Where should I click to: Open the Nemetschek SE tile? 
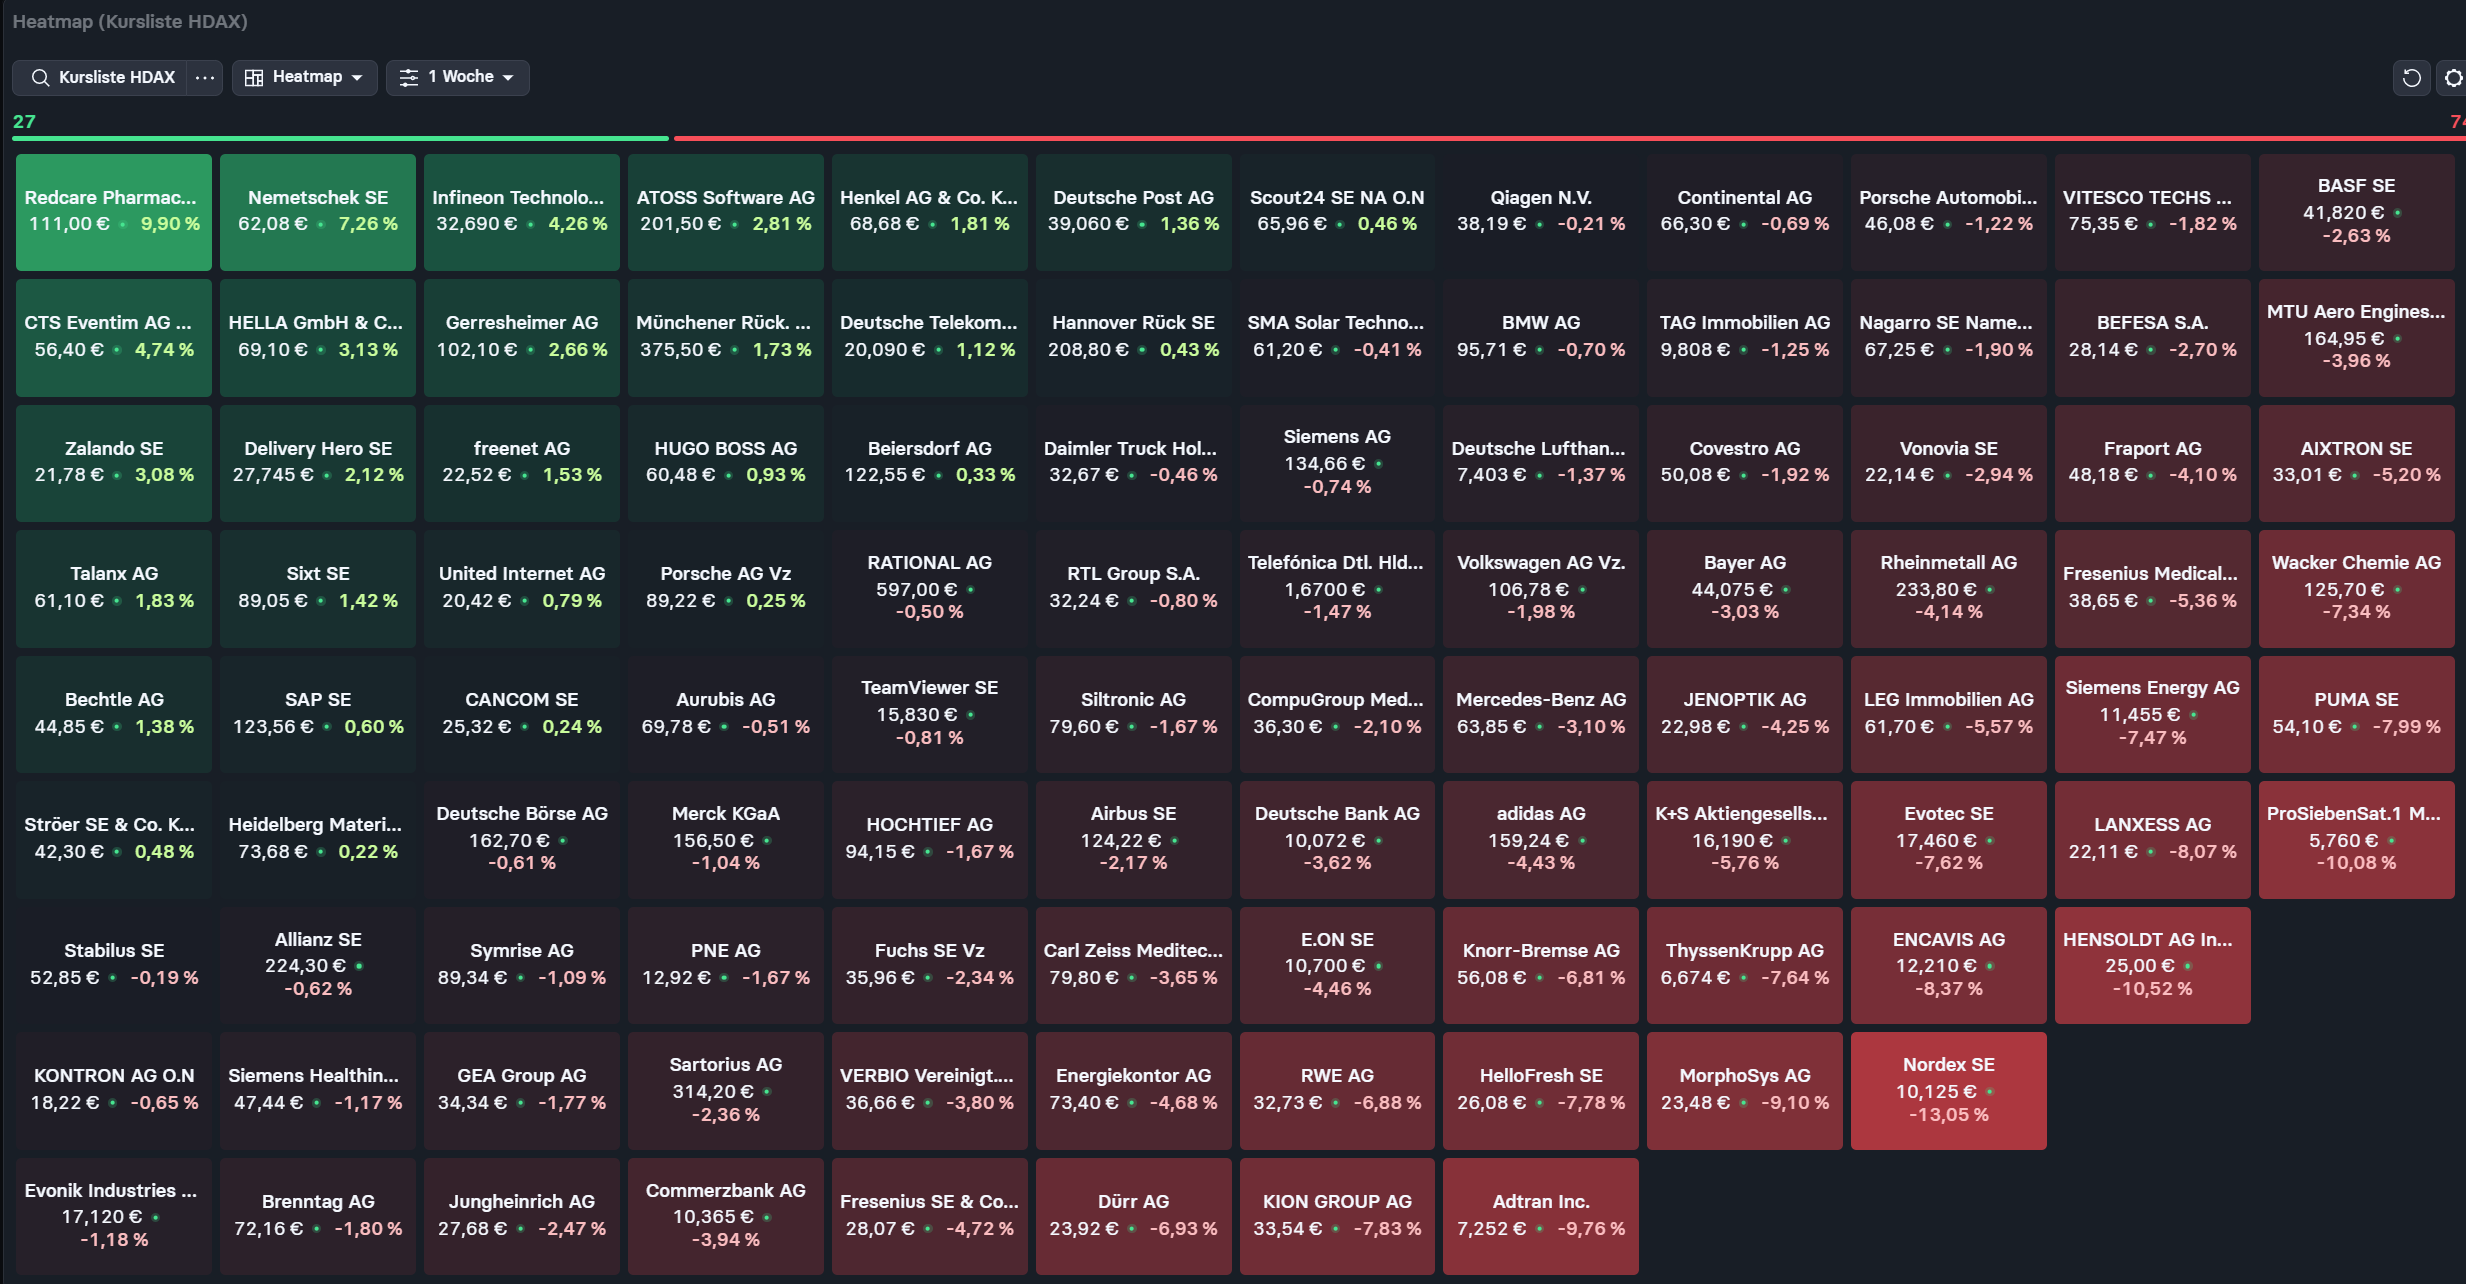[x=318, y=212]
